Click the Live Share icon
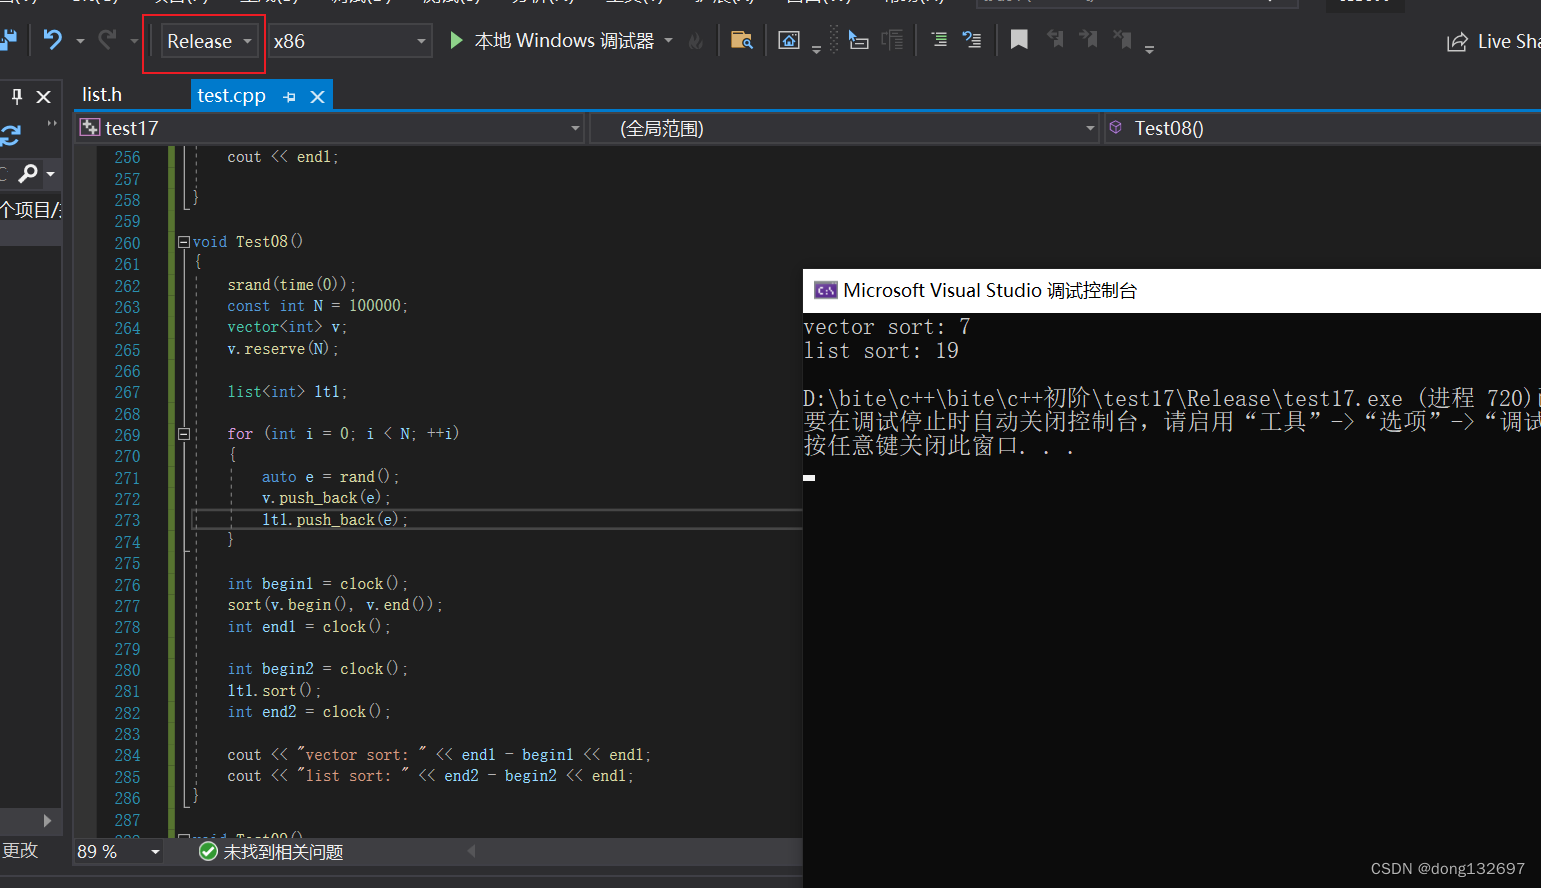Screen dimensions: 1541x888 (1457, 42)
